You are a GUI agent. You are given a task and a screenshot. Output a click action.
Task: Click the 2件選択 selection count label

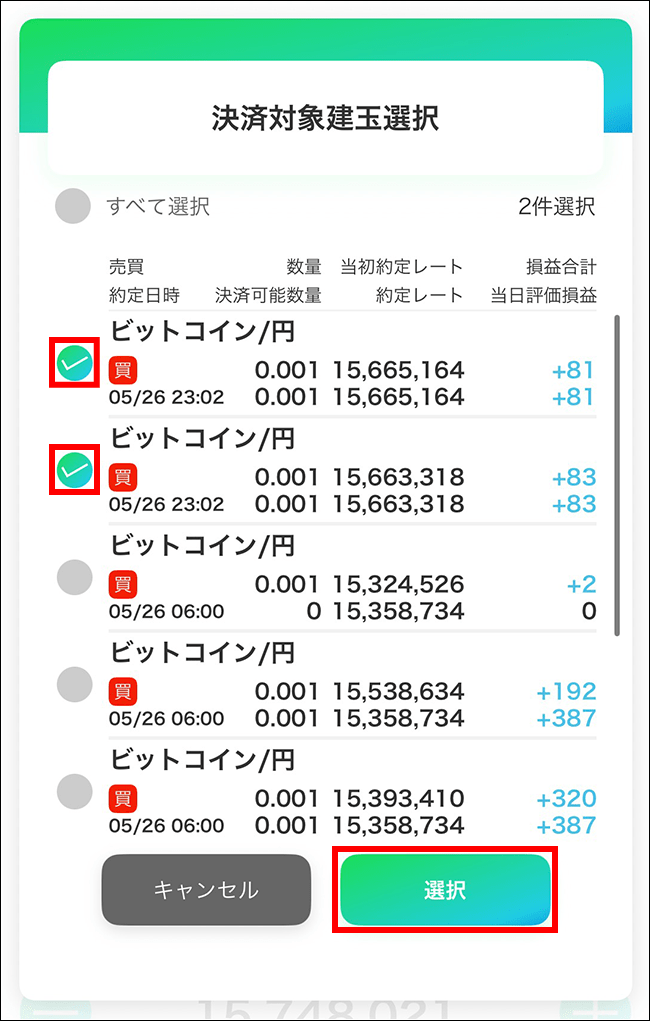557,207
